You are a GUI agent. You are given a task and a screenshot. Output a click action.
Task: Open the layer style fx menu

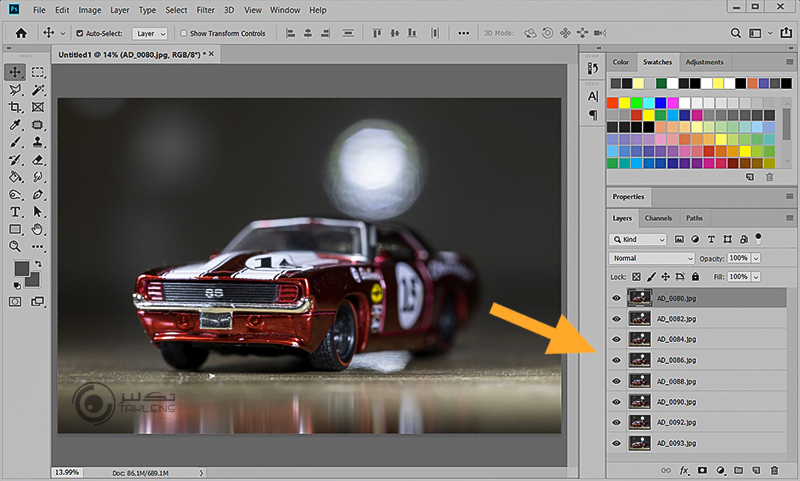tap(685, 469)
